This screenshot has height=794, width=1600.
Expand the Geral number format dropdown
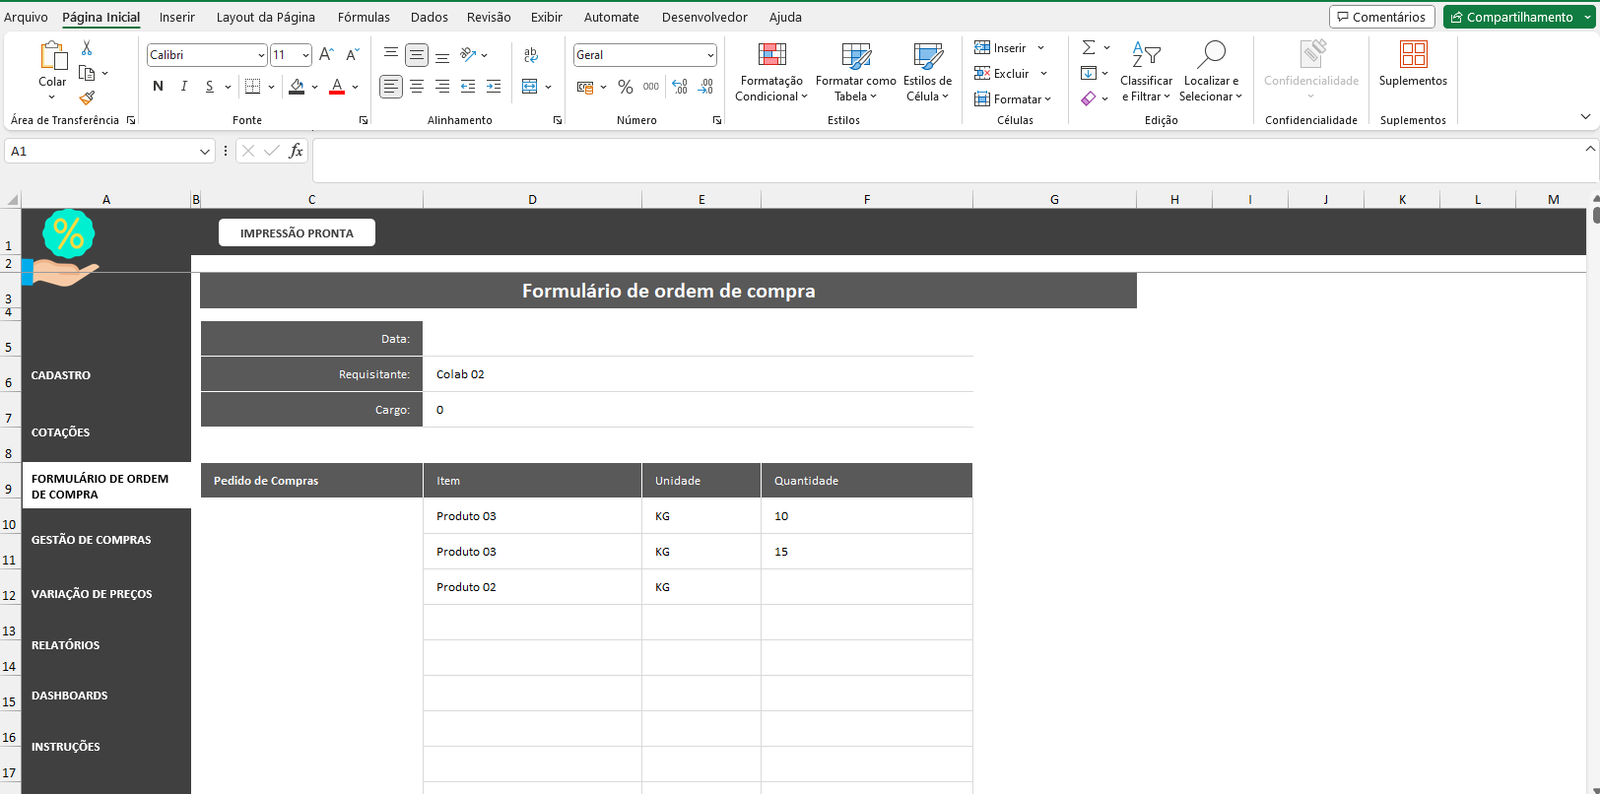click(710, 55)
